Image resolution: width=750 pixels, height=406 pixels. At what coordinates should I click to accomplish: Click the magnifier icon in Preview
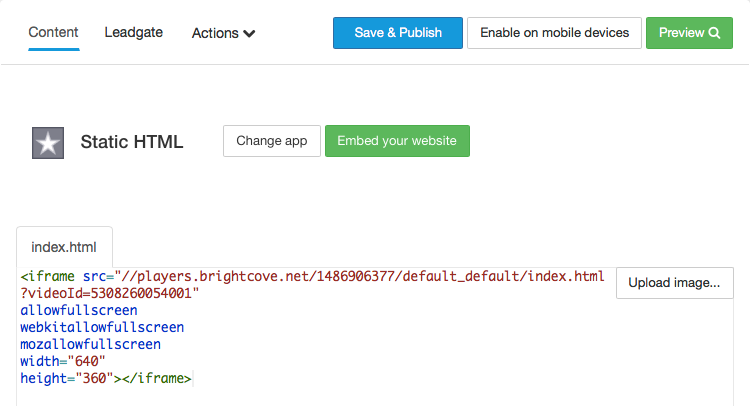[714, 33]
